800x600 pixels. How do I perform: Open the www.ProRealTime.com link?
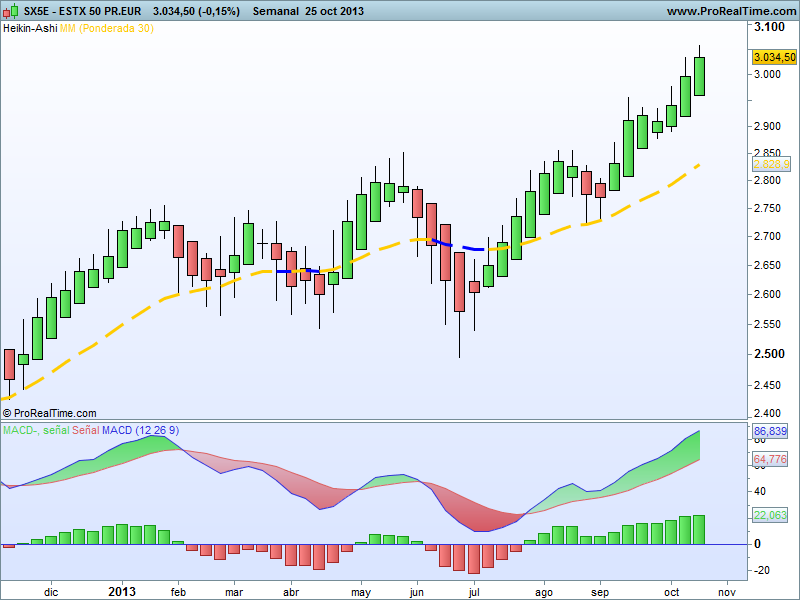pyautogui.click(x=729, y=11)
